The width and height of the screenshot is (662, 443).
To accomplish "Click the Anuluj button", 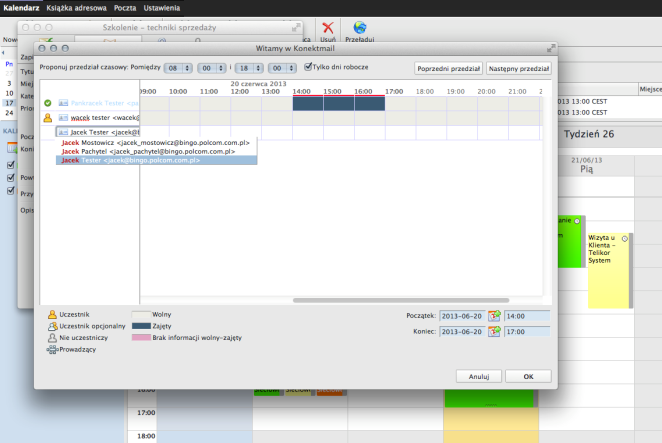I will [479, 376].
